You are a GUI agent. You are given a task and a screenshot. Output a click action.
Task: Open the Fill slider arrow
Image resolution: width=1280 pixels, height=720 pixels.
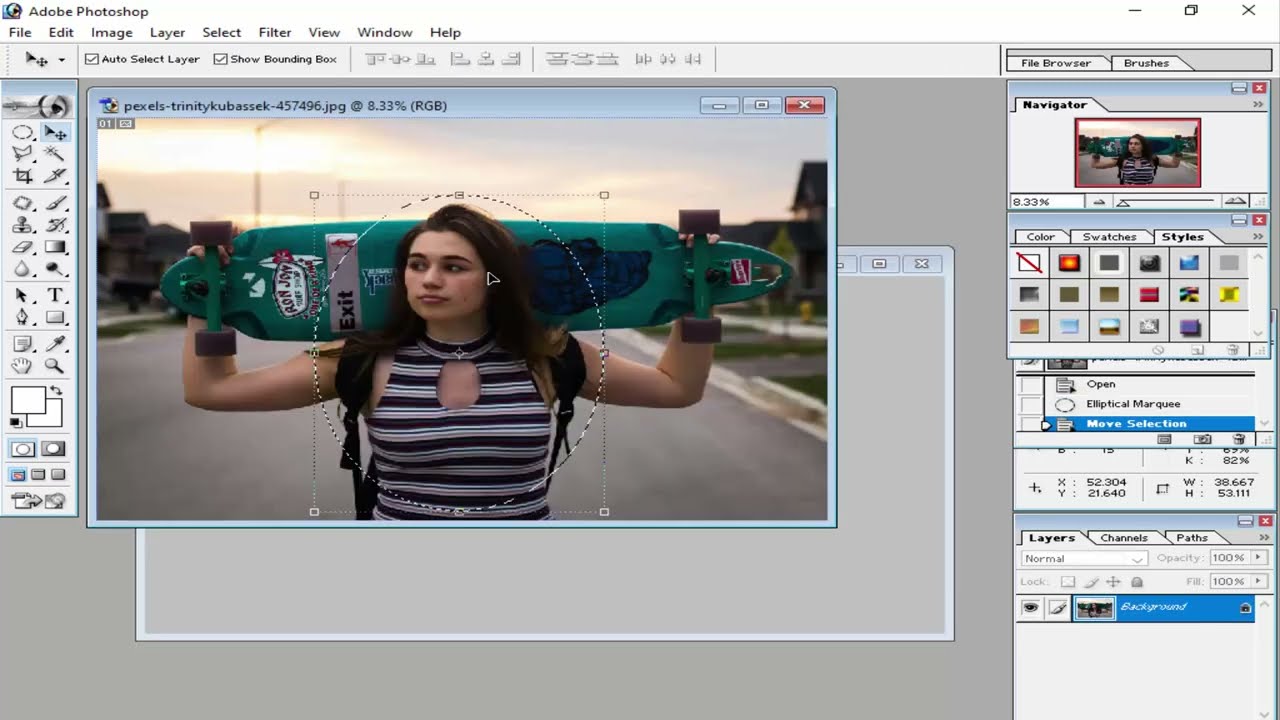pos(1259,581)
